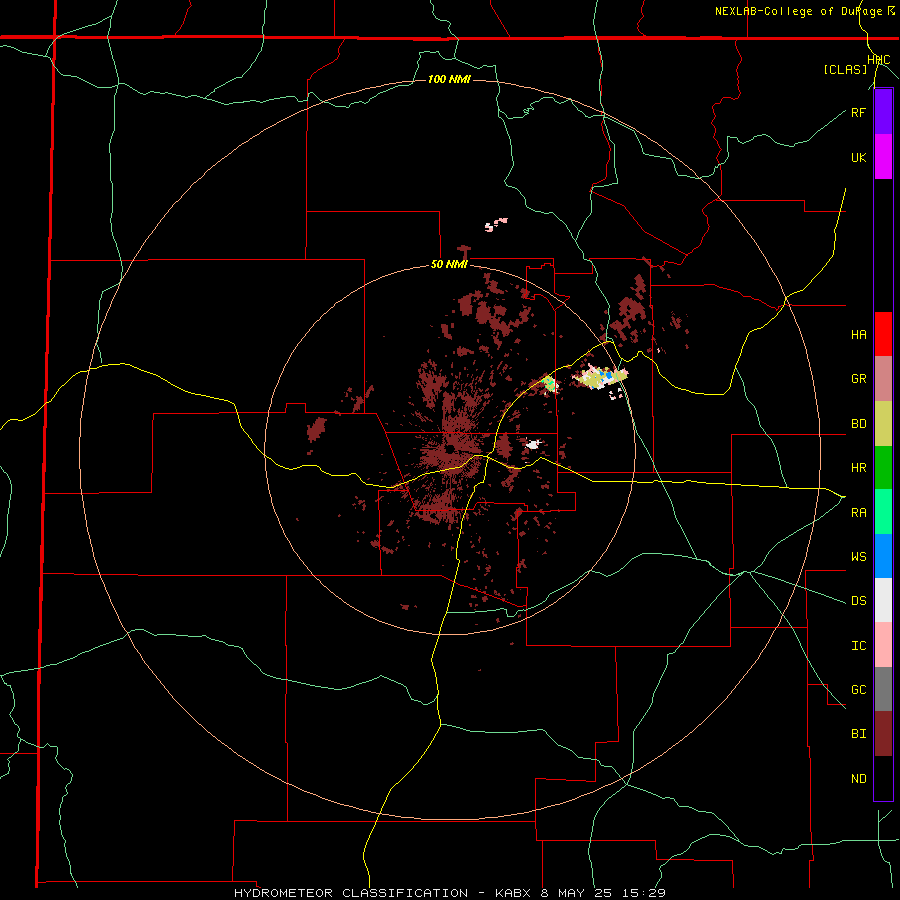This screenshot has width=900, height=900.
Task: Click the white dry-snow echo east of radar
Action: pos(533,444)
